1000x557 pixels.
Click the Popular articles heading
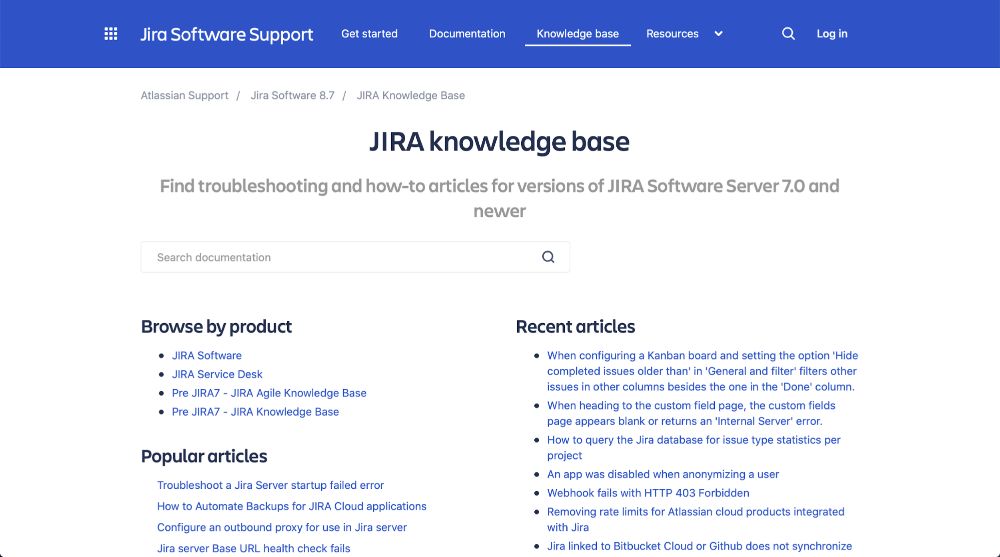[204, 456]
